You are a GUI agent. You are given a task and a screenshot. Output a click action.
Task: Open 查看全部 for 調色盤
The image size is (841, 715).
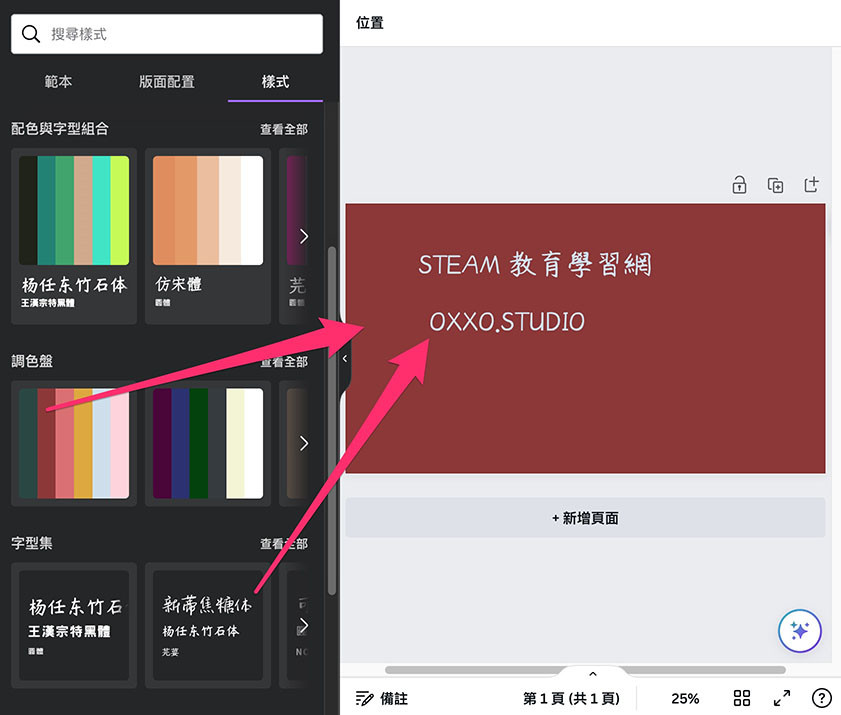click(x=284, y=362)
